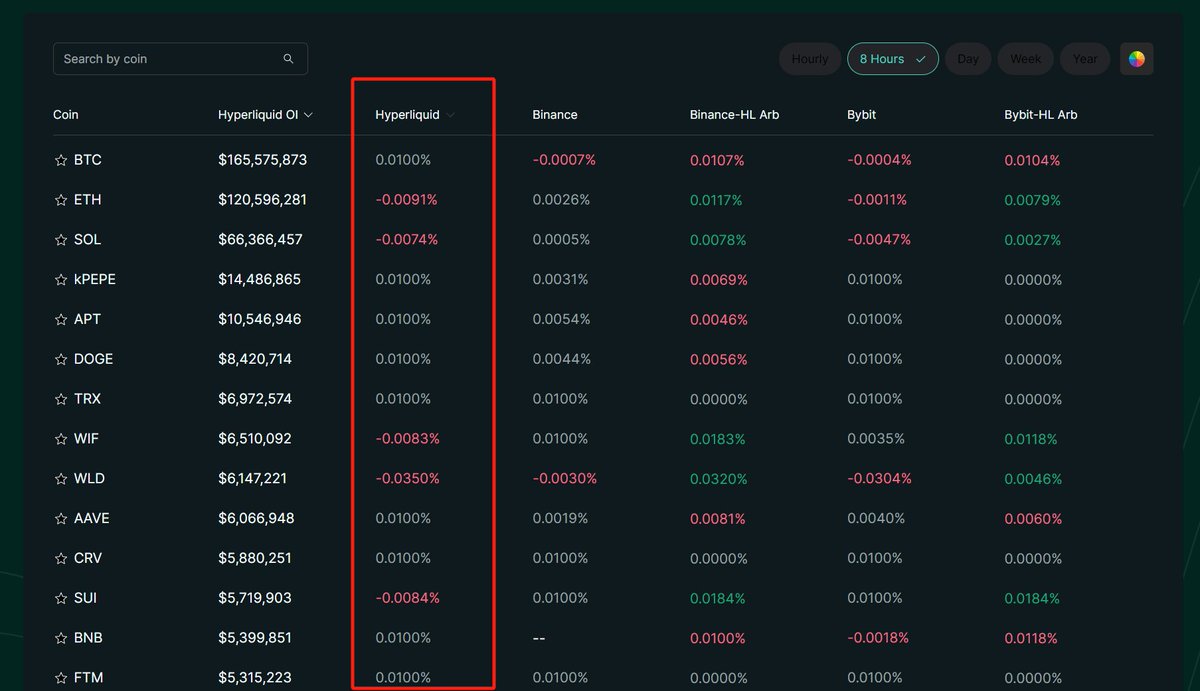Select the Week timeframe
Viewport: 1200px width, 691px height.
click(1026, 59)
